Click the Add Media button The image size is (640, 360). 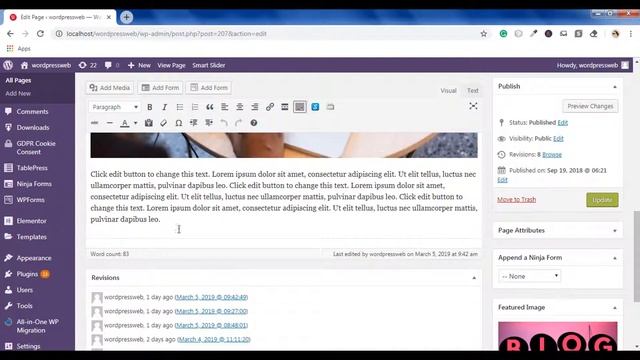110,88
